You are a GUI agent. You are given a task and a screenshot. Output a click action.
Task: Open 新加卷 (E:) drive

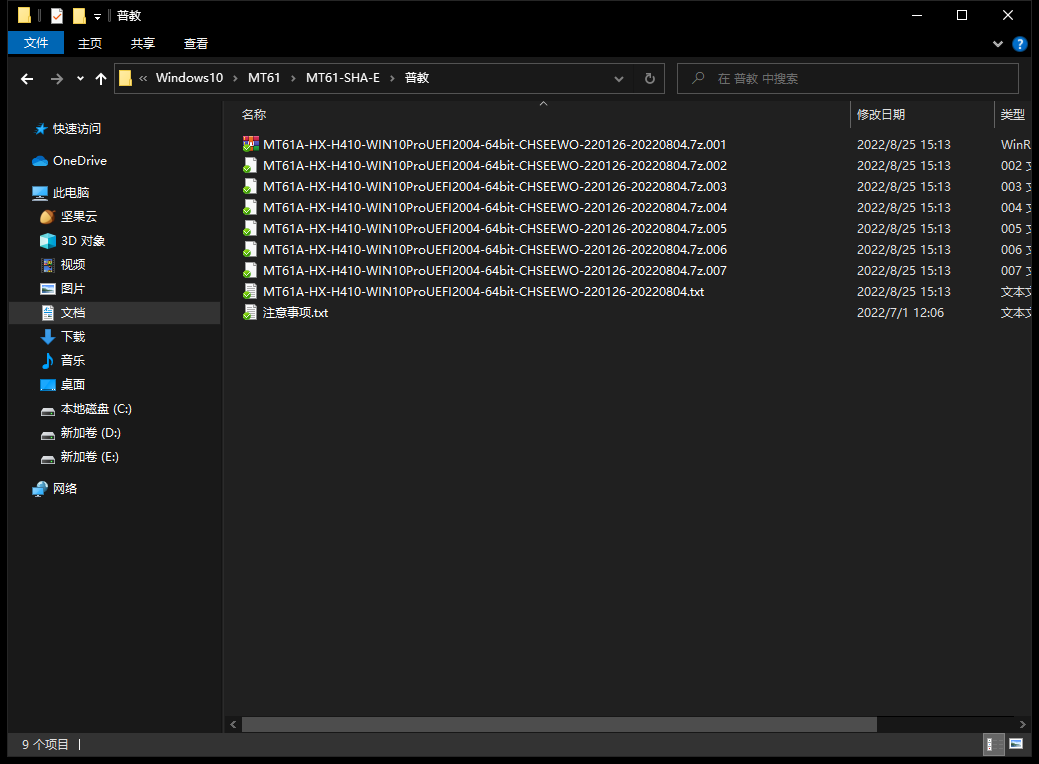89,457
